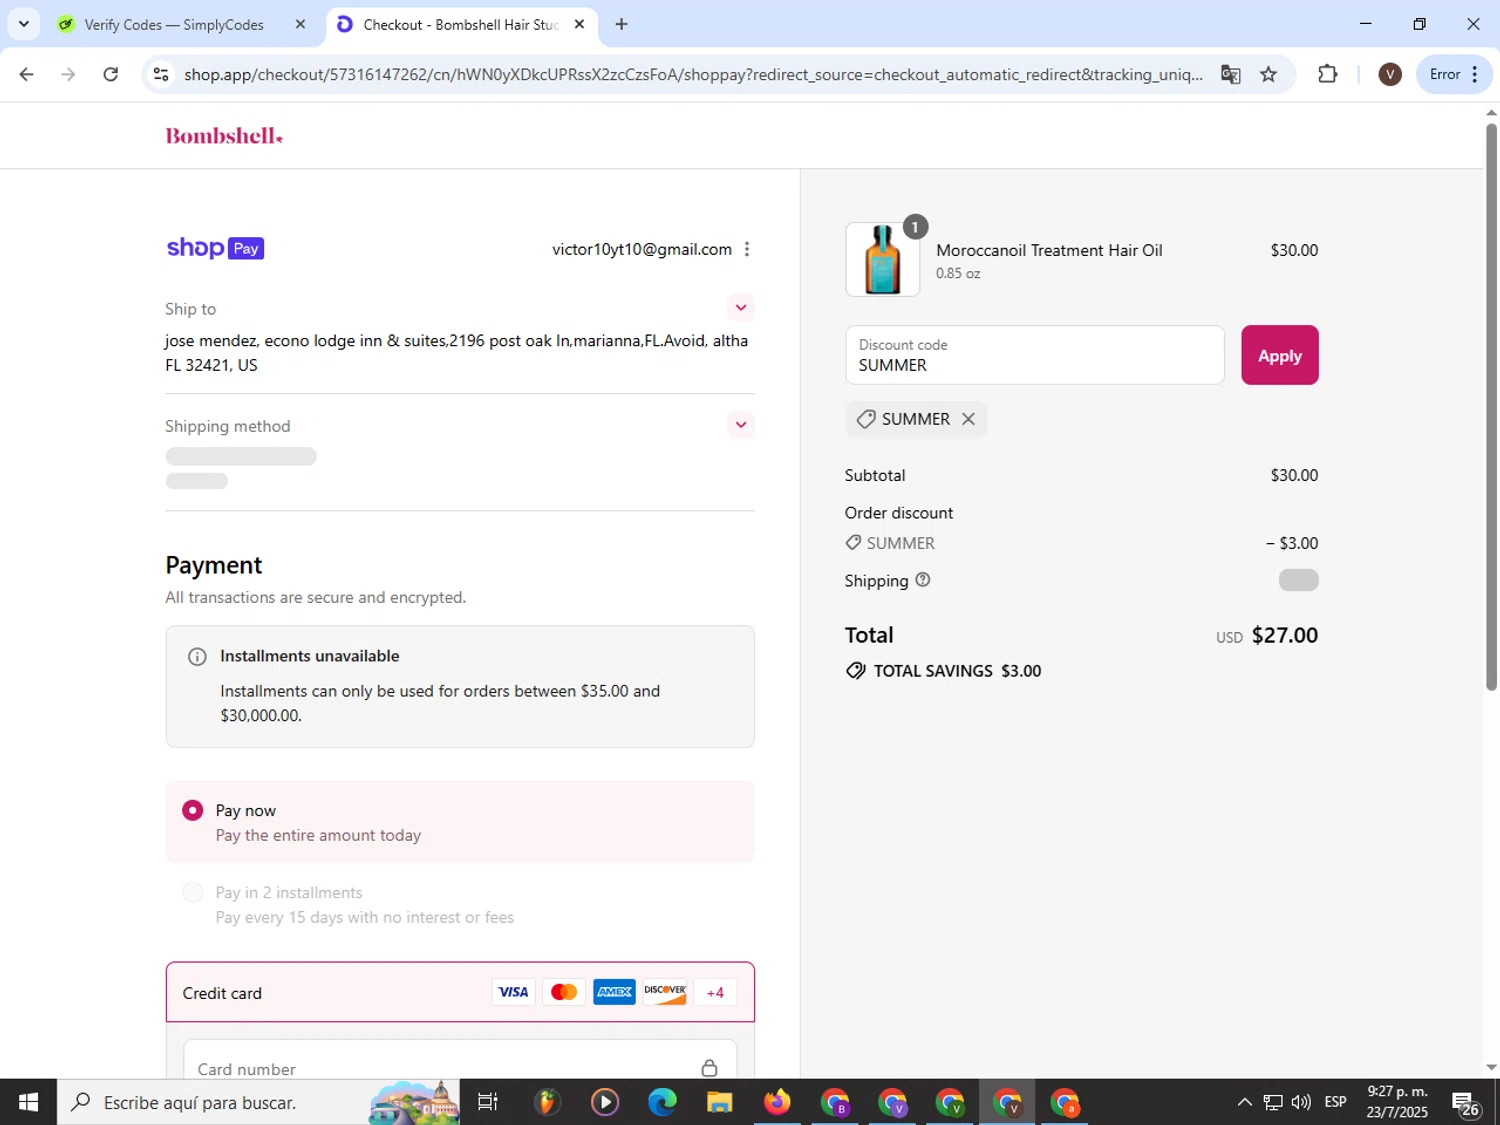The height and width of the screenshot is (1125, 1500).
Task: Click the lock icon in Card number field
Action: pos(709,1068)
